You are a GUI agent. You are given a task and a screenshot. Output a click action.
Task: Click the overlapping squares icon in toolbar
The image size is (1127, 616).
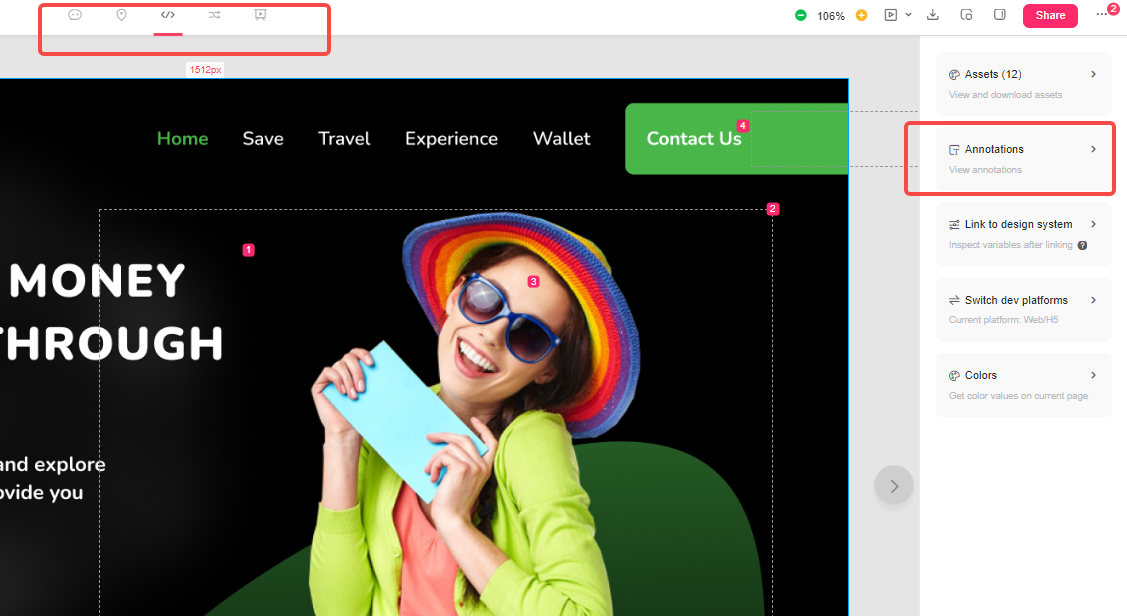point(967,15)
